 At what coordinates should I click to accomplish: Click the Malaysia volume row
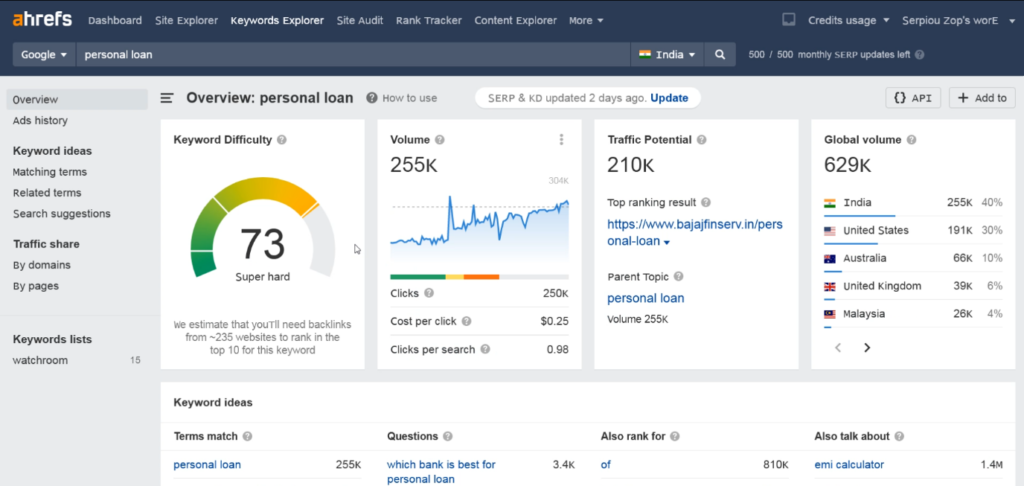pos(913,314)
